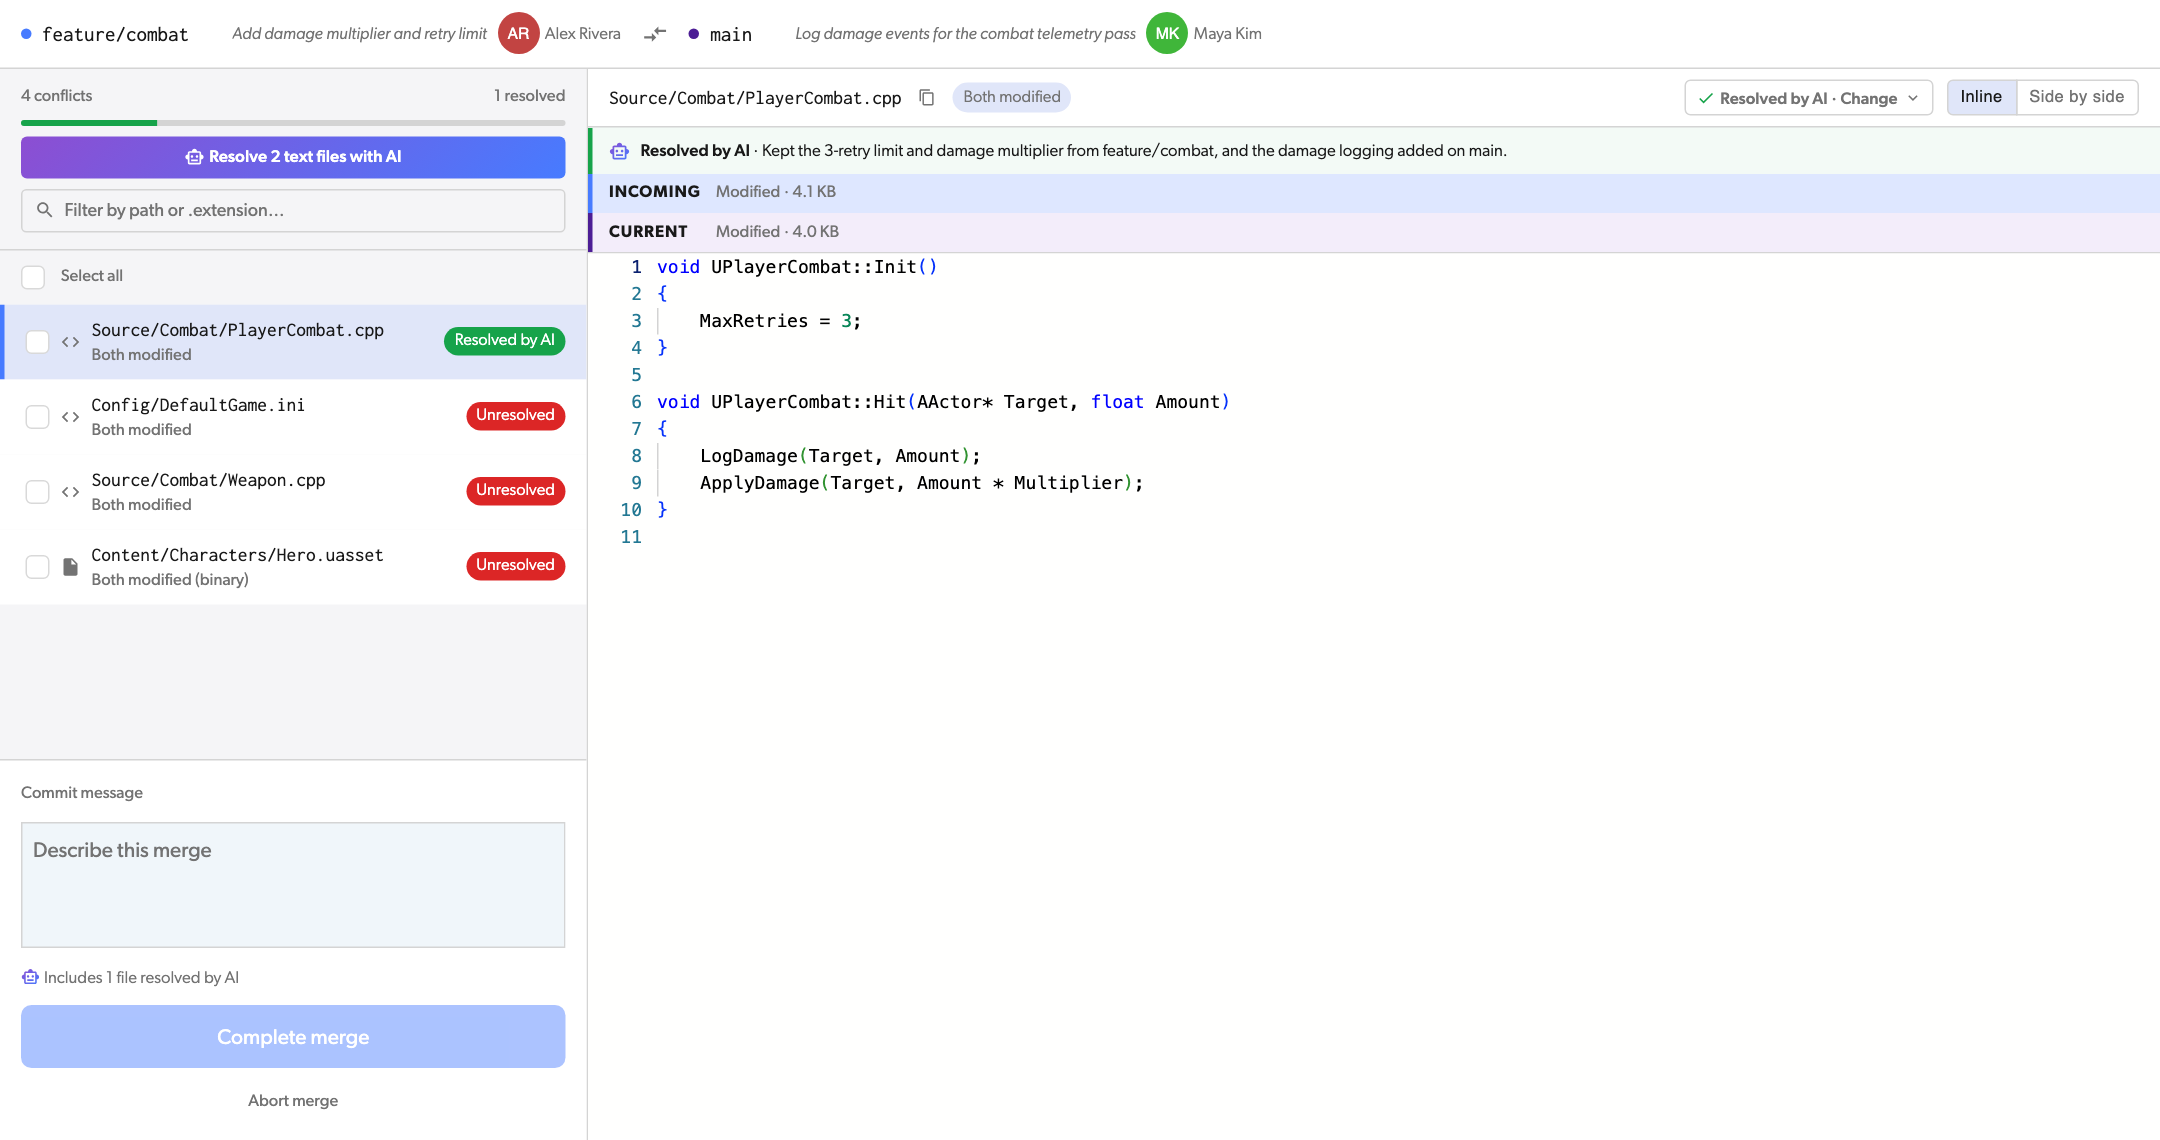Open the Resolved by AI Change dropdown
Image resolution: width=2160 pixels, height=1140 pixels.
1808,98
